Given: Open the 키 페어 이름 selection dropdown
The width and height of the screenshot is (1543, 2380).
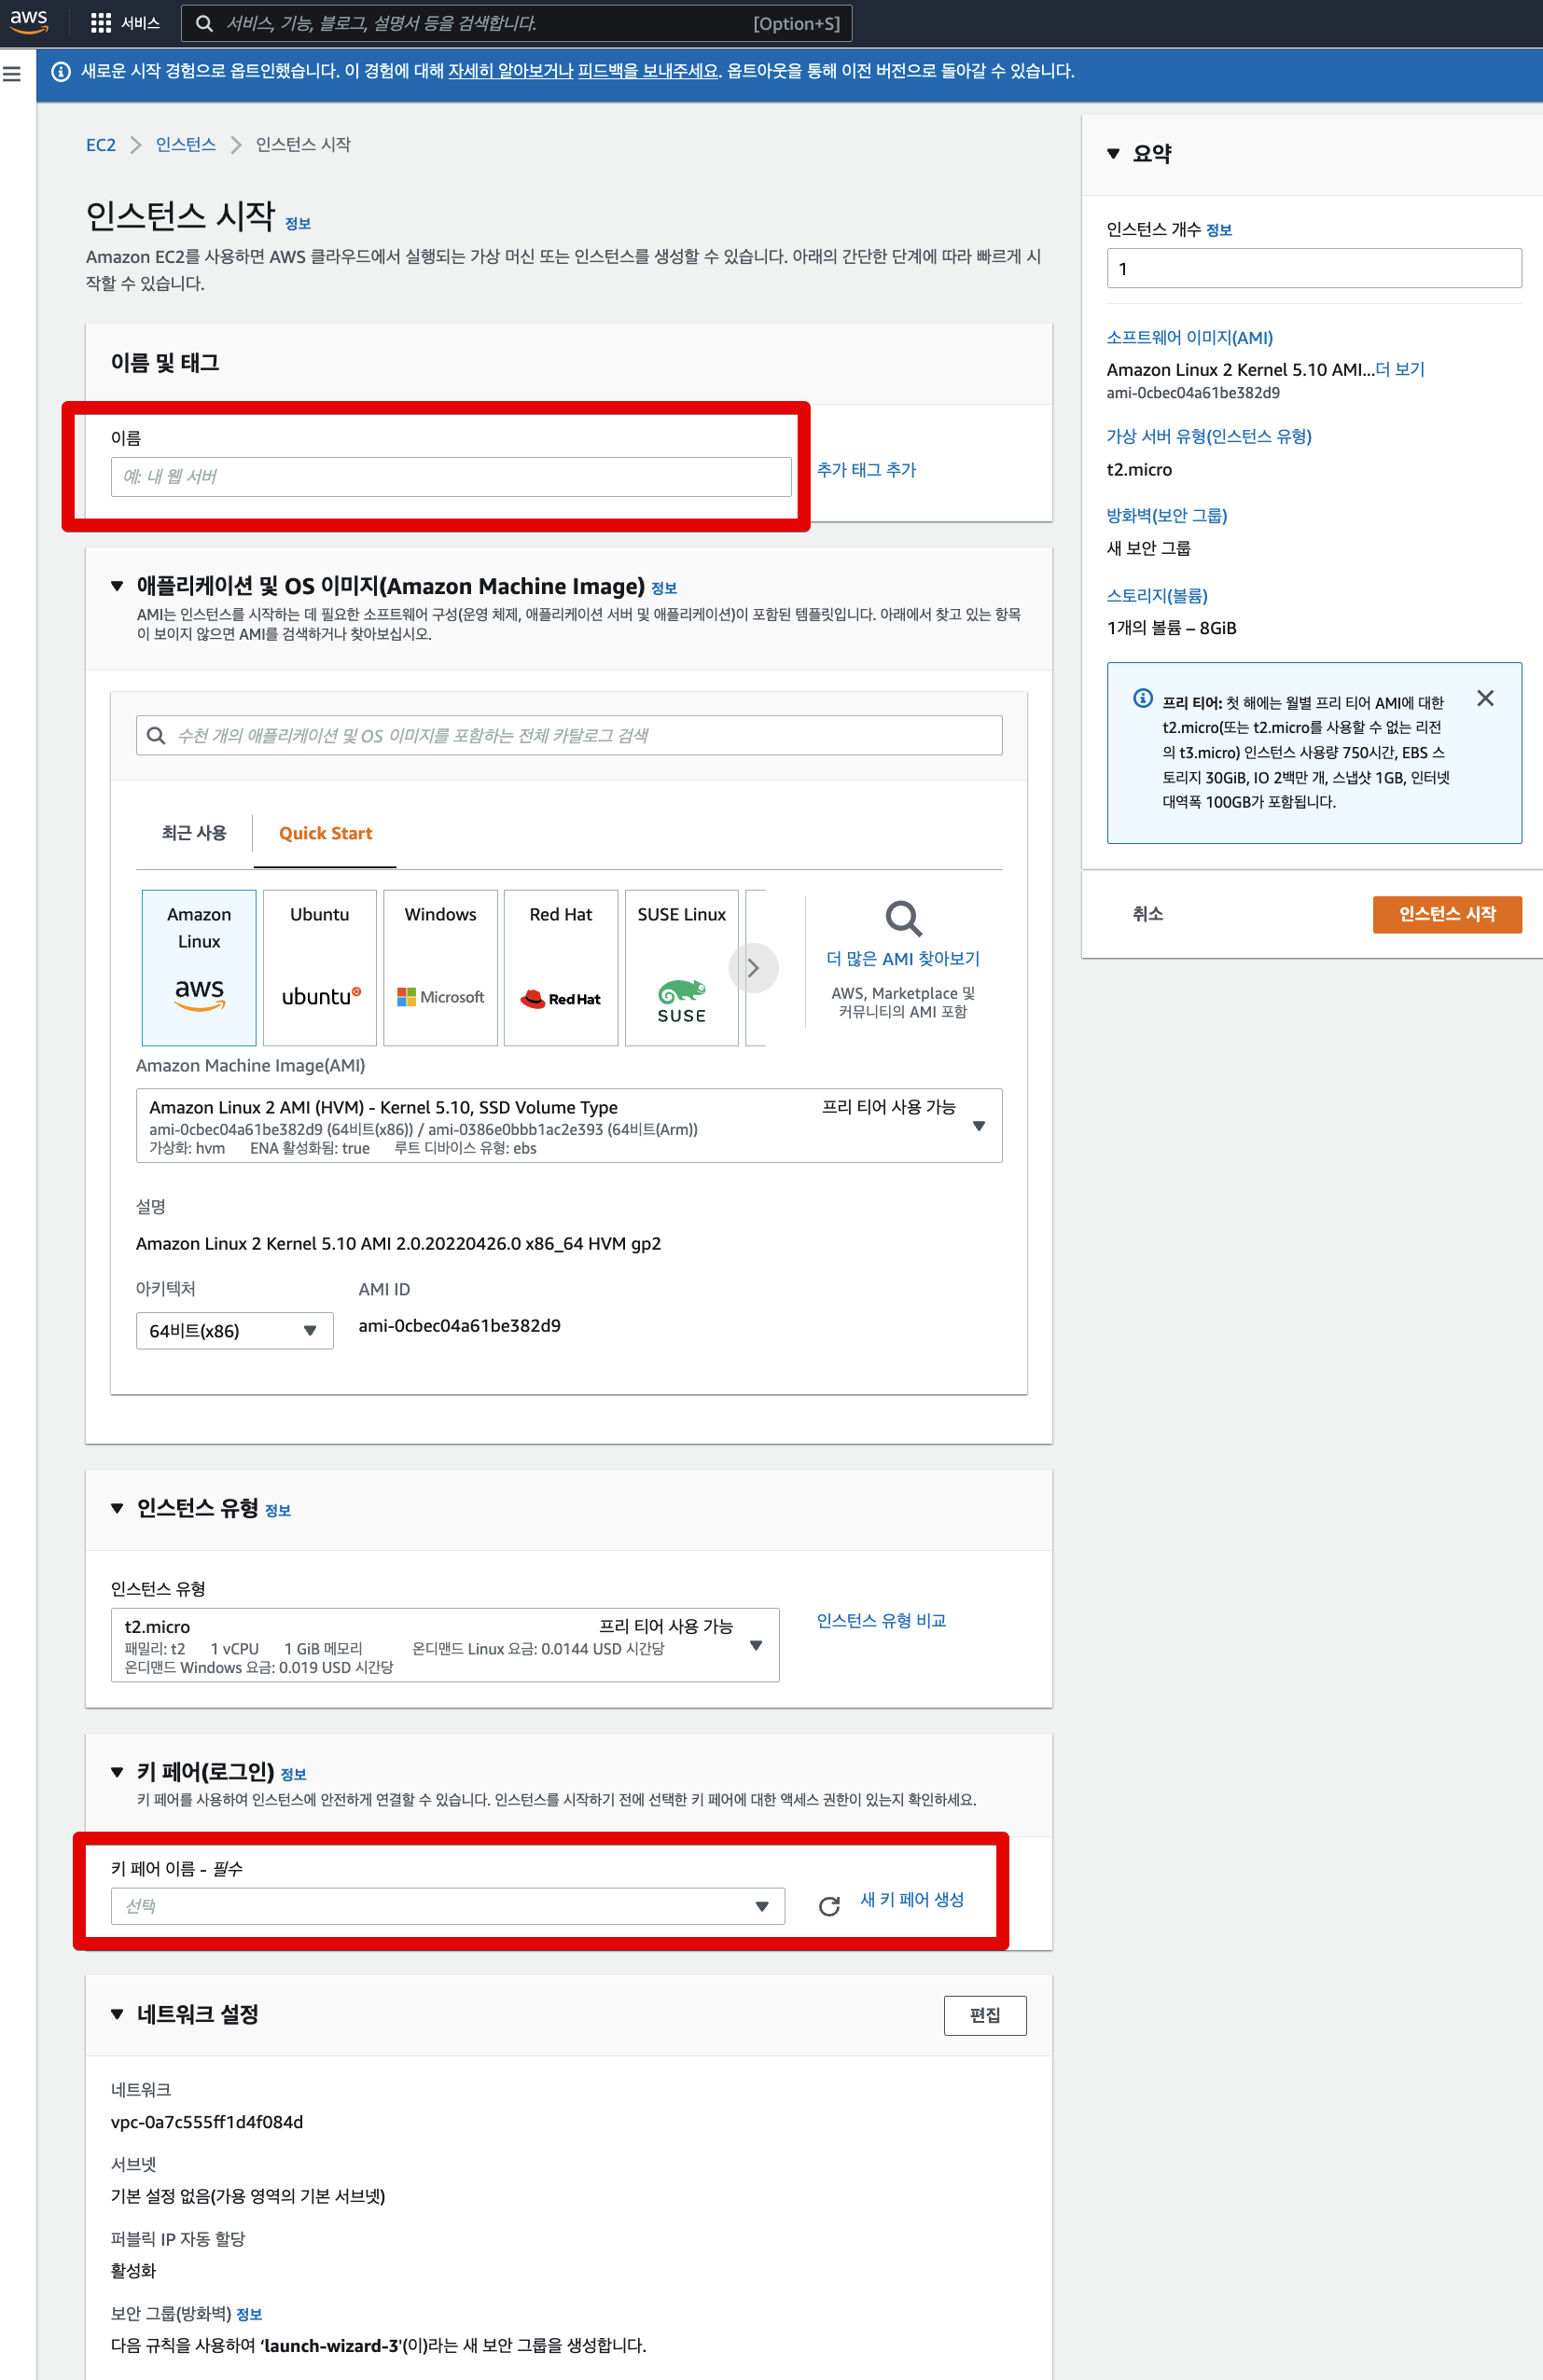Looking at the screenshot, I should 447,1906.
